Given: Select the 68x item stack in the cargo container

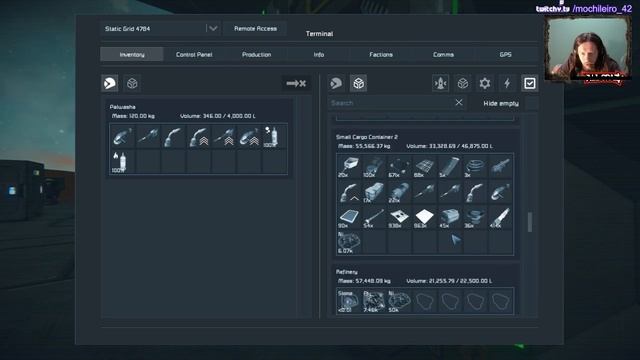Looking at the screenshot, I should tap(424, 167).
